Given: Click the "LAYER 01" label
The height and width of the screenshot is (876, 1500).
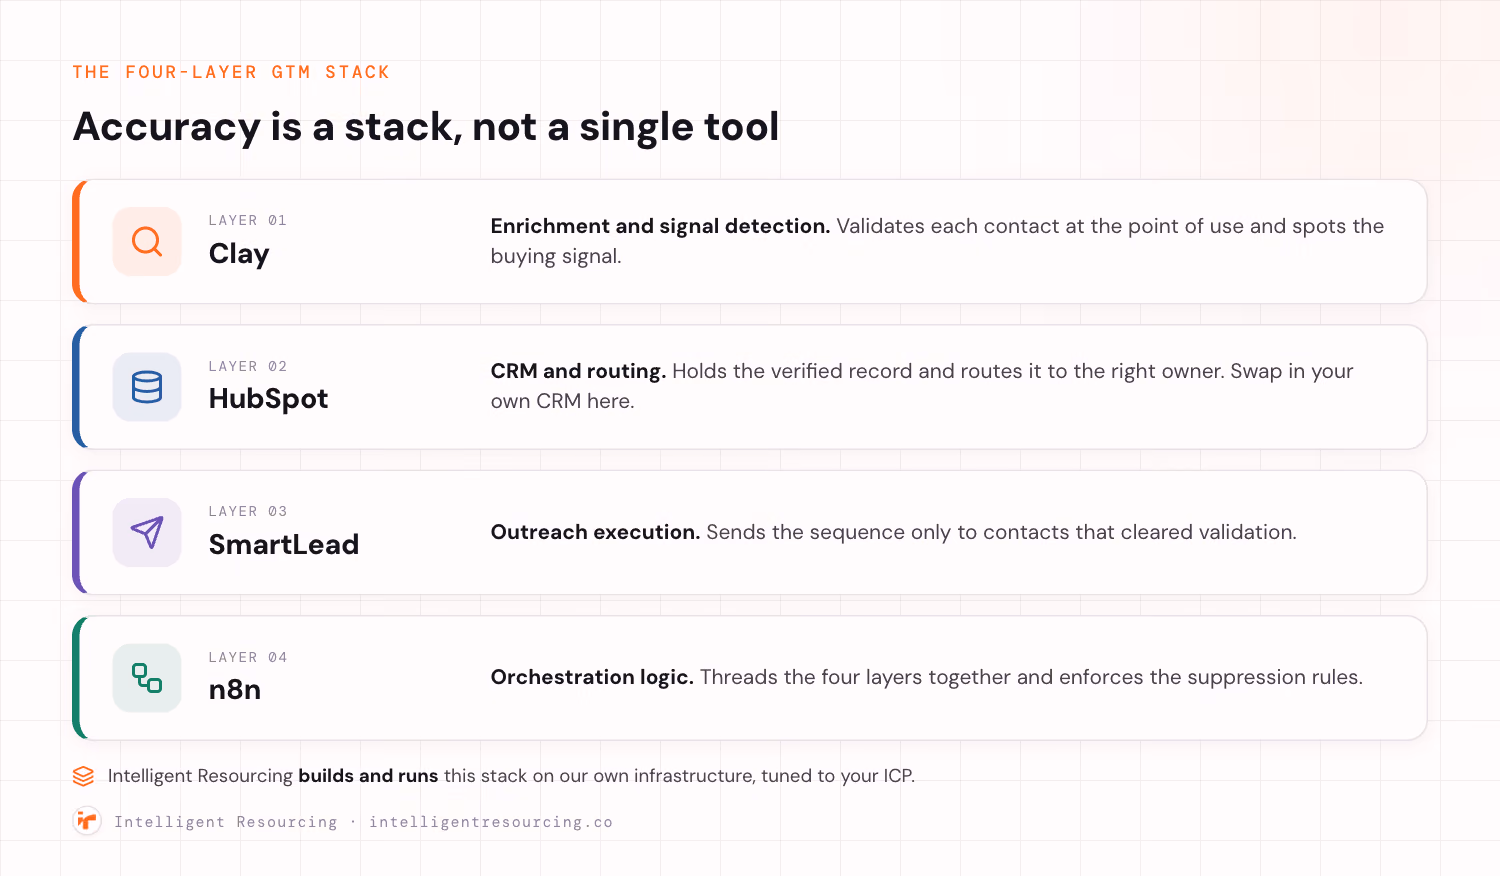Looking at the screenshot, I should pos(248,220).
